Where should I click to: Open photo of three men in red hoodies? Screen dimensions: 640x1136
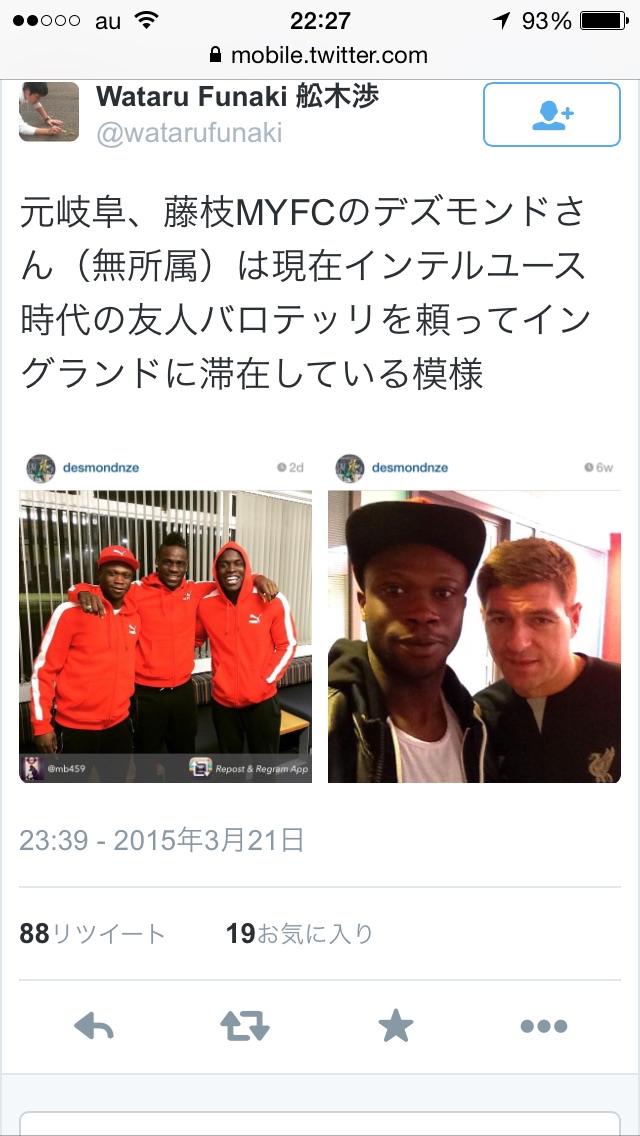click(165, 637)
